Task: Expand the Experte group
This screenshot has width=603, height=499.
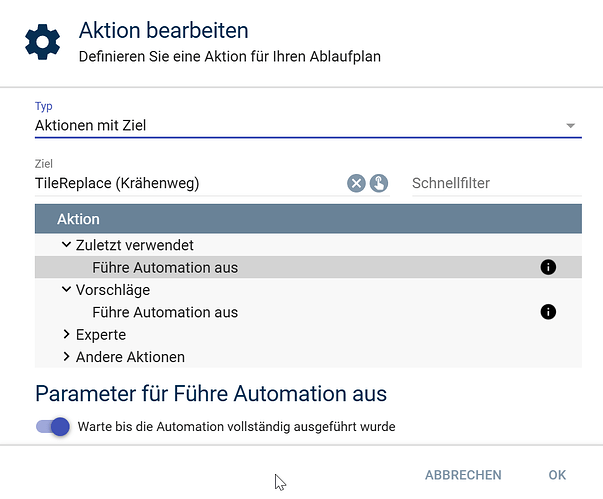Action: click(67, 335)
